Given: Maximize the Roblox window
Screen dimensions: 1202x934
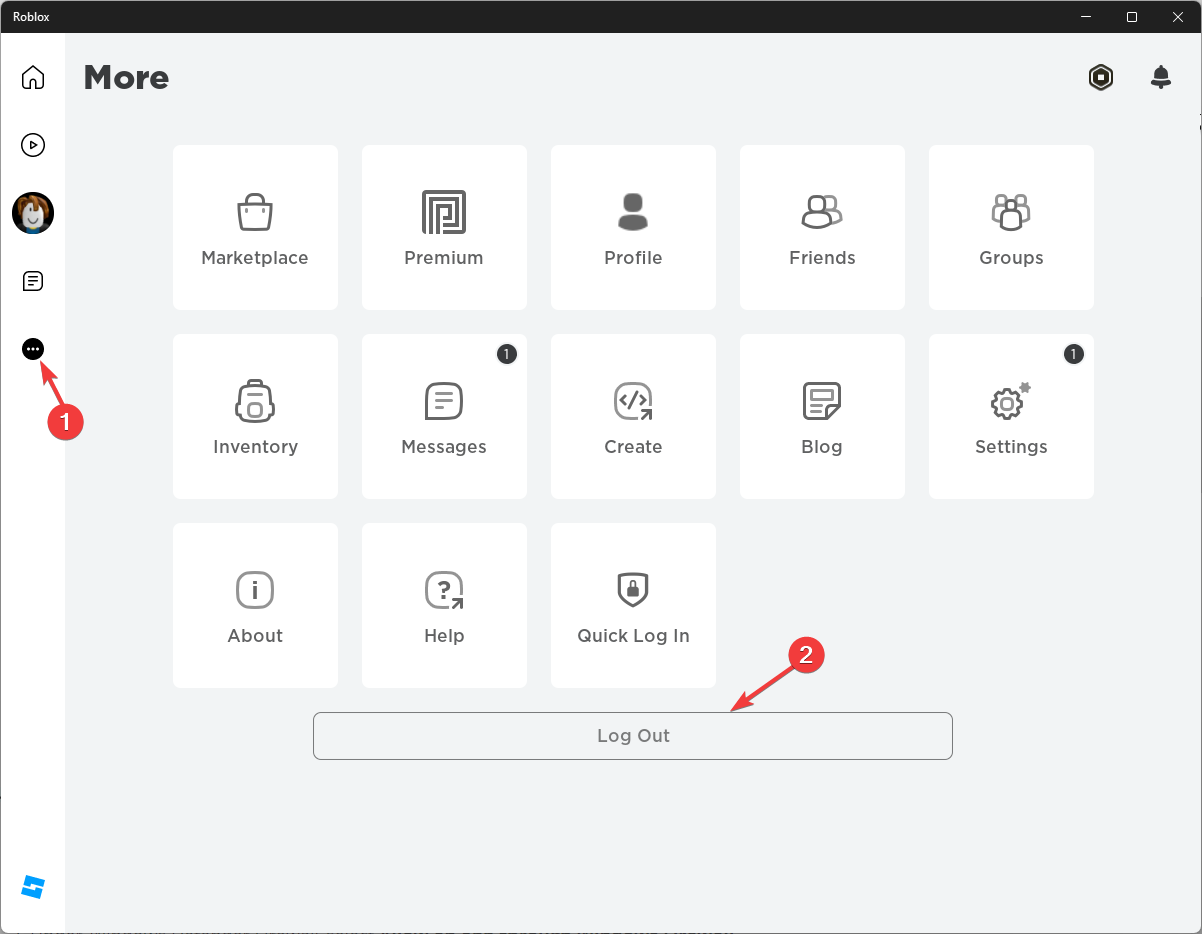Looking at the screenshot, I should 1132,16.
